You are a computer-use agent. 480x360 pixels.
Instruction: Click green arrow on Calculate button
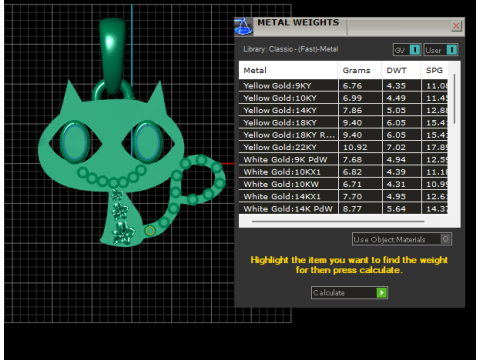[x=381, y=293]
